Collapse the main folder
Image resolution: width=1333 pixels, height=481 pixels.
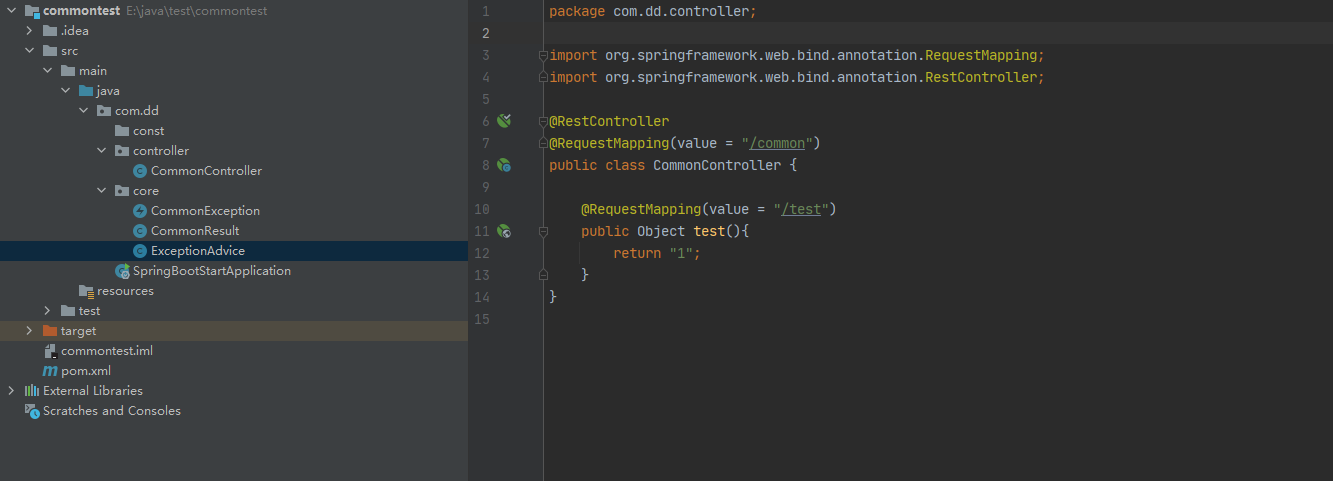48,71
